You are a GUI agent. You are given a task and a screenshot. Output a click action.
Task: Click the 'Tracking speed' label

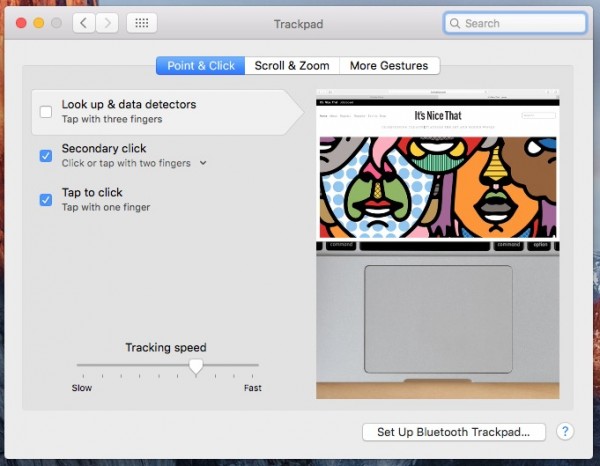(x=166, y=347)
